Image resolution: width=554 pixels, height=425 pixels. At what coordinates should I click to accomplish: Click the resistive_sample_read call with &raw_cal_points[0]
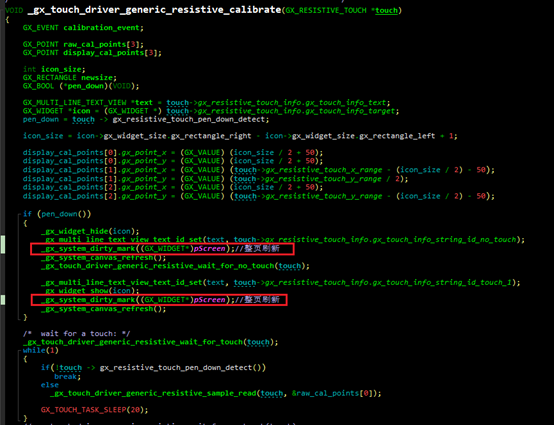(x=216, y=393)
